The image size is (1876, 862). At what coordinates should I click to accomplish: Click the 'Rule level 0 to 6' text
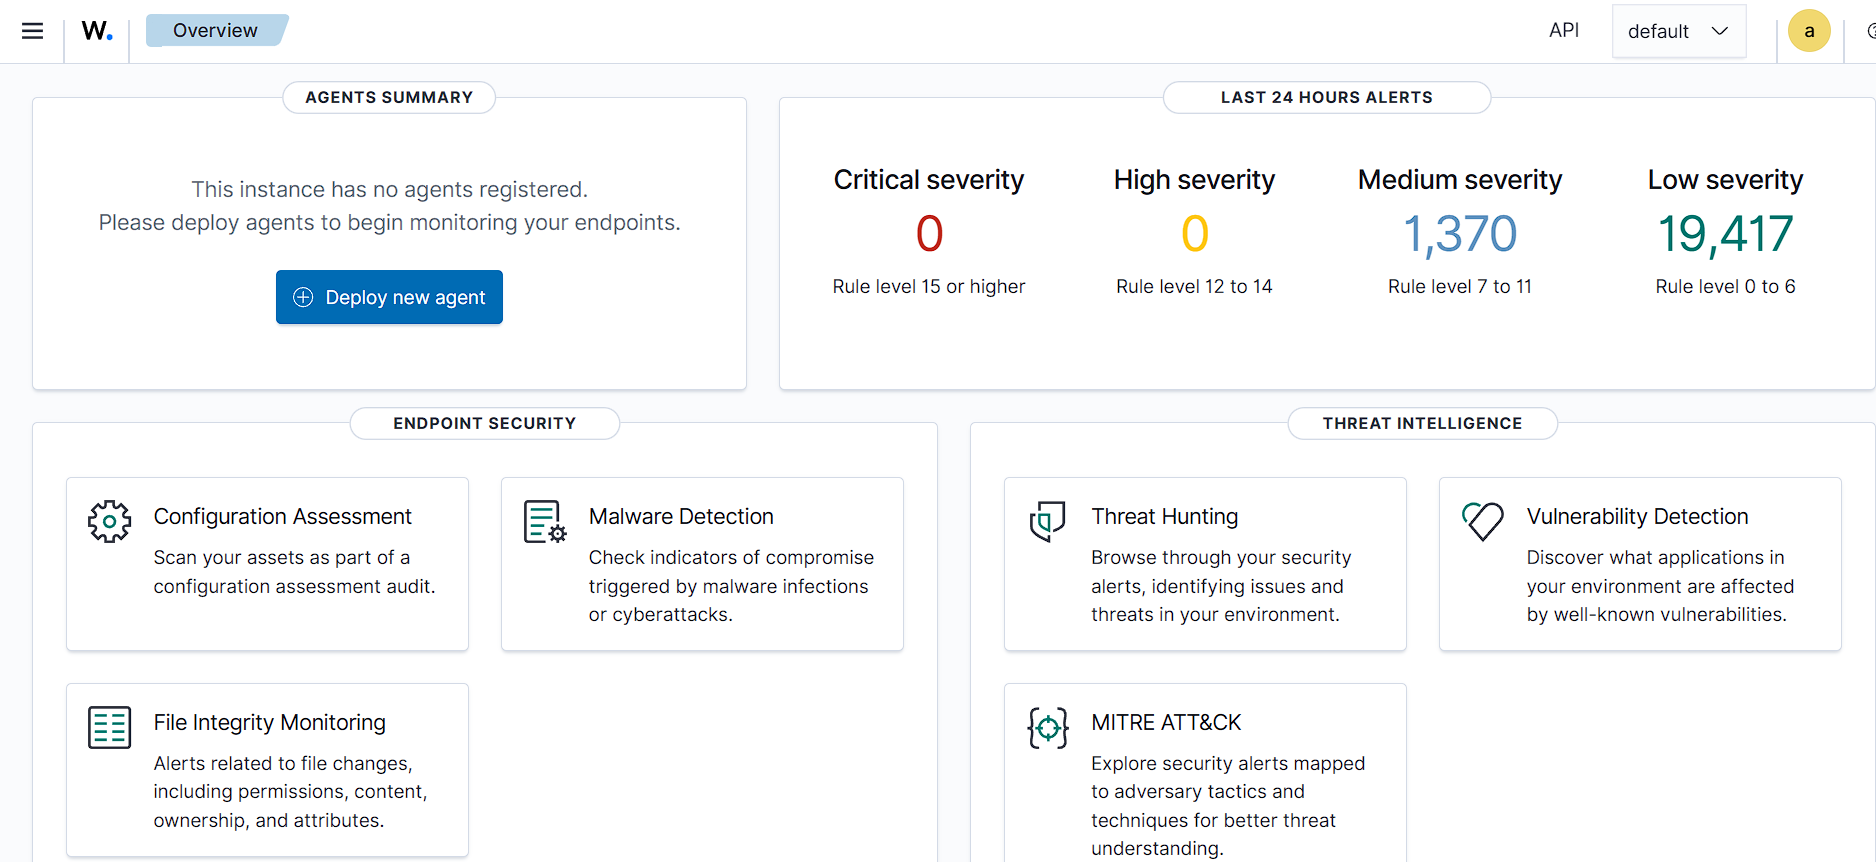[x=1726, y=287]
